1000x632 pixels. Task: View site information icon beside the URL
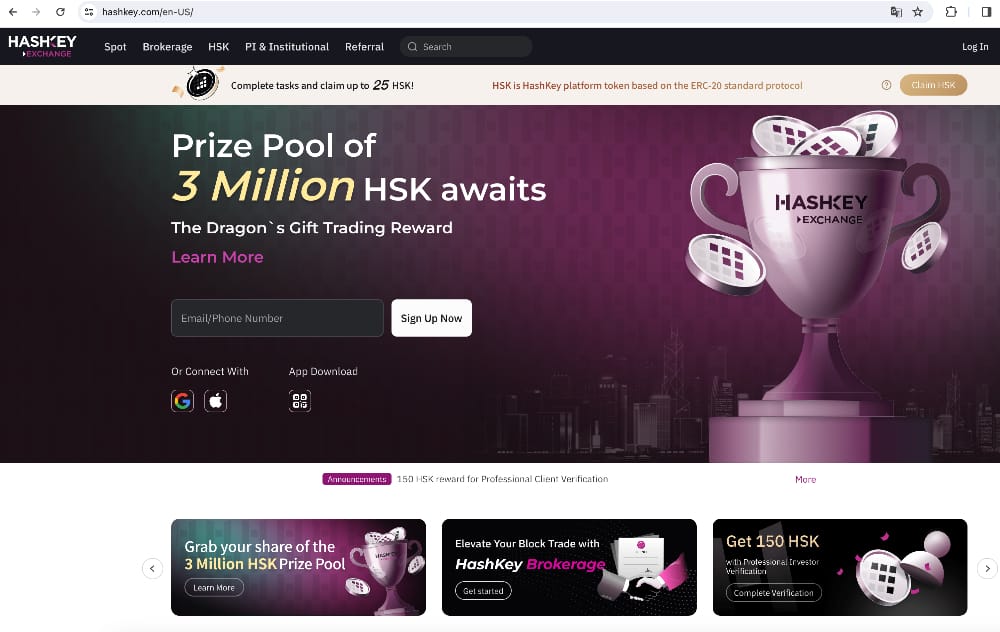click(x=89, y=11)
